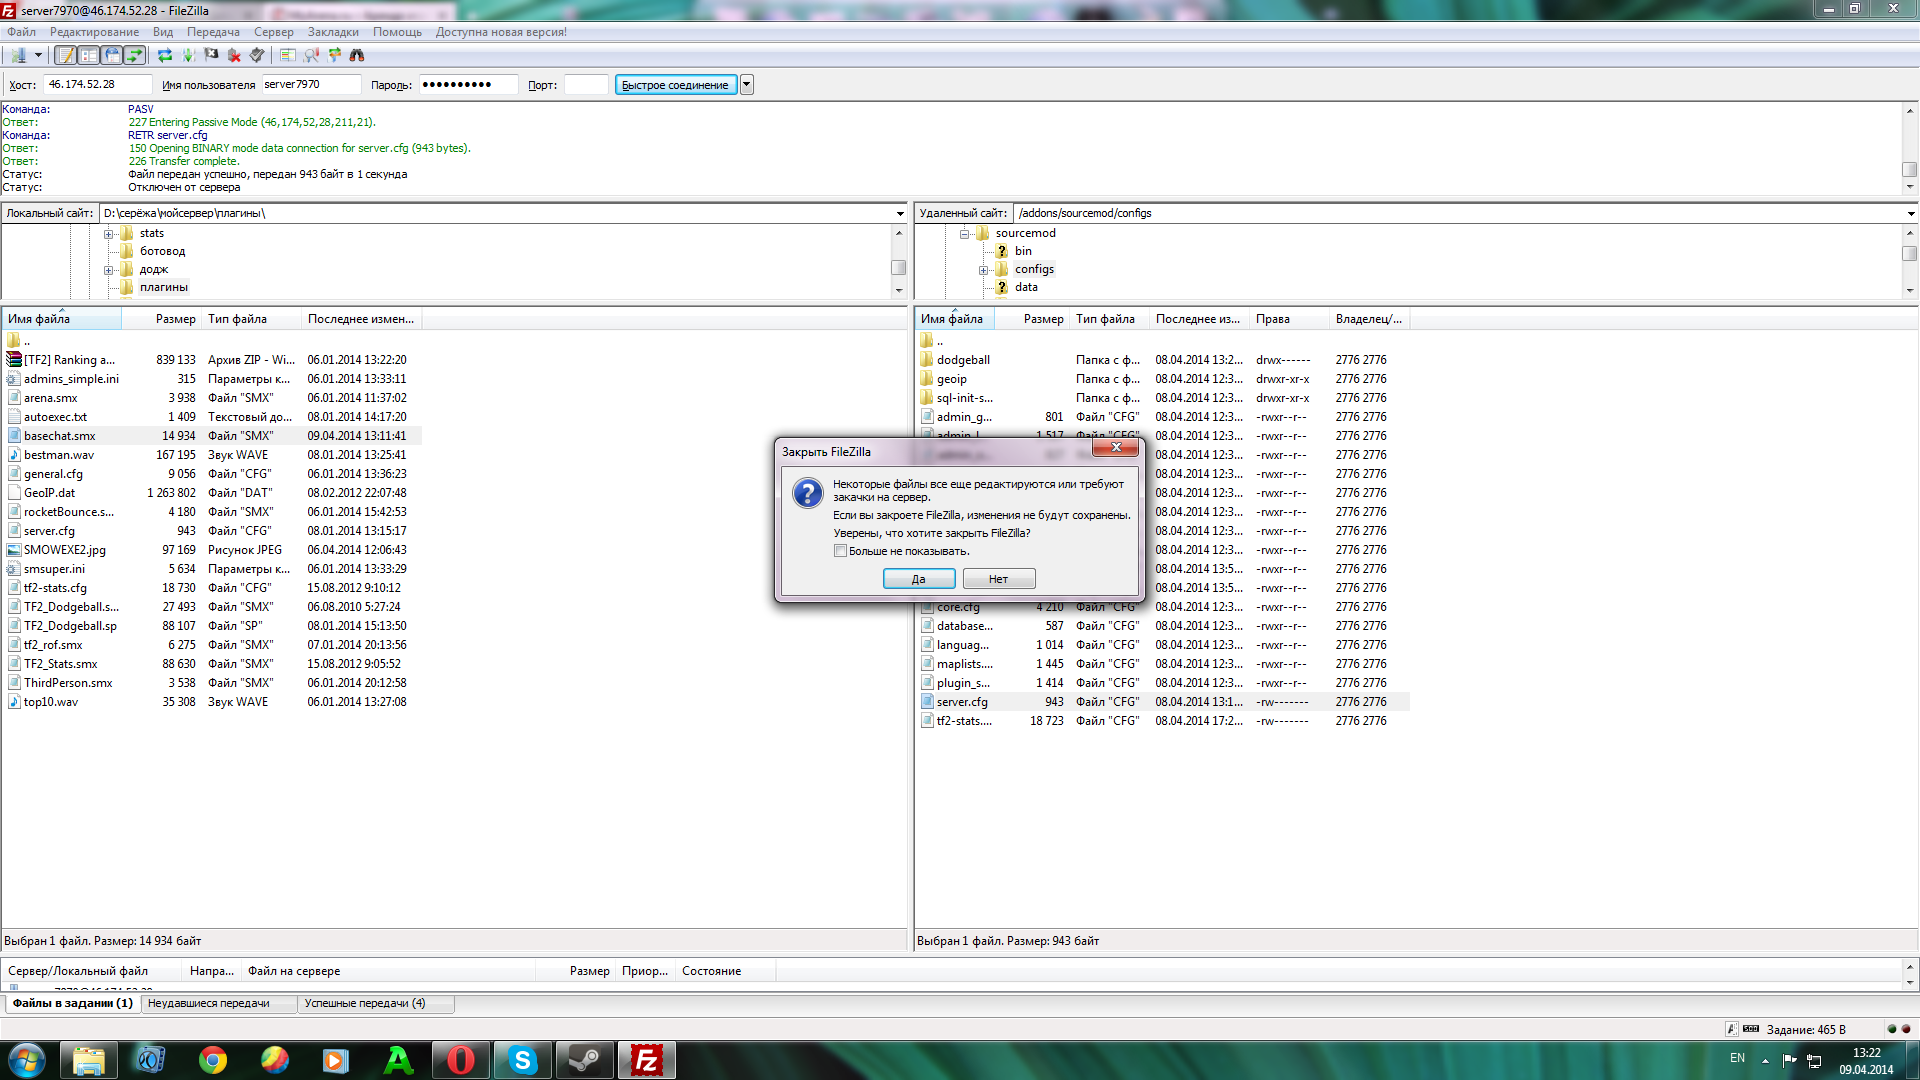Click the SMOWEXE2.jpg image file icon
The height and width of the screenshot is (1080, 1920).
(x=14, y=550)
